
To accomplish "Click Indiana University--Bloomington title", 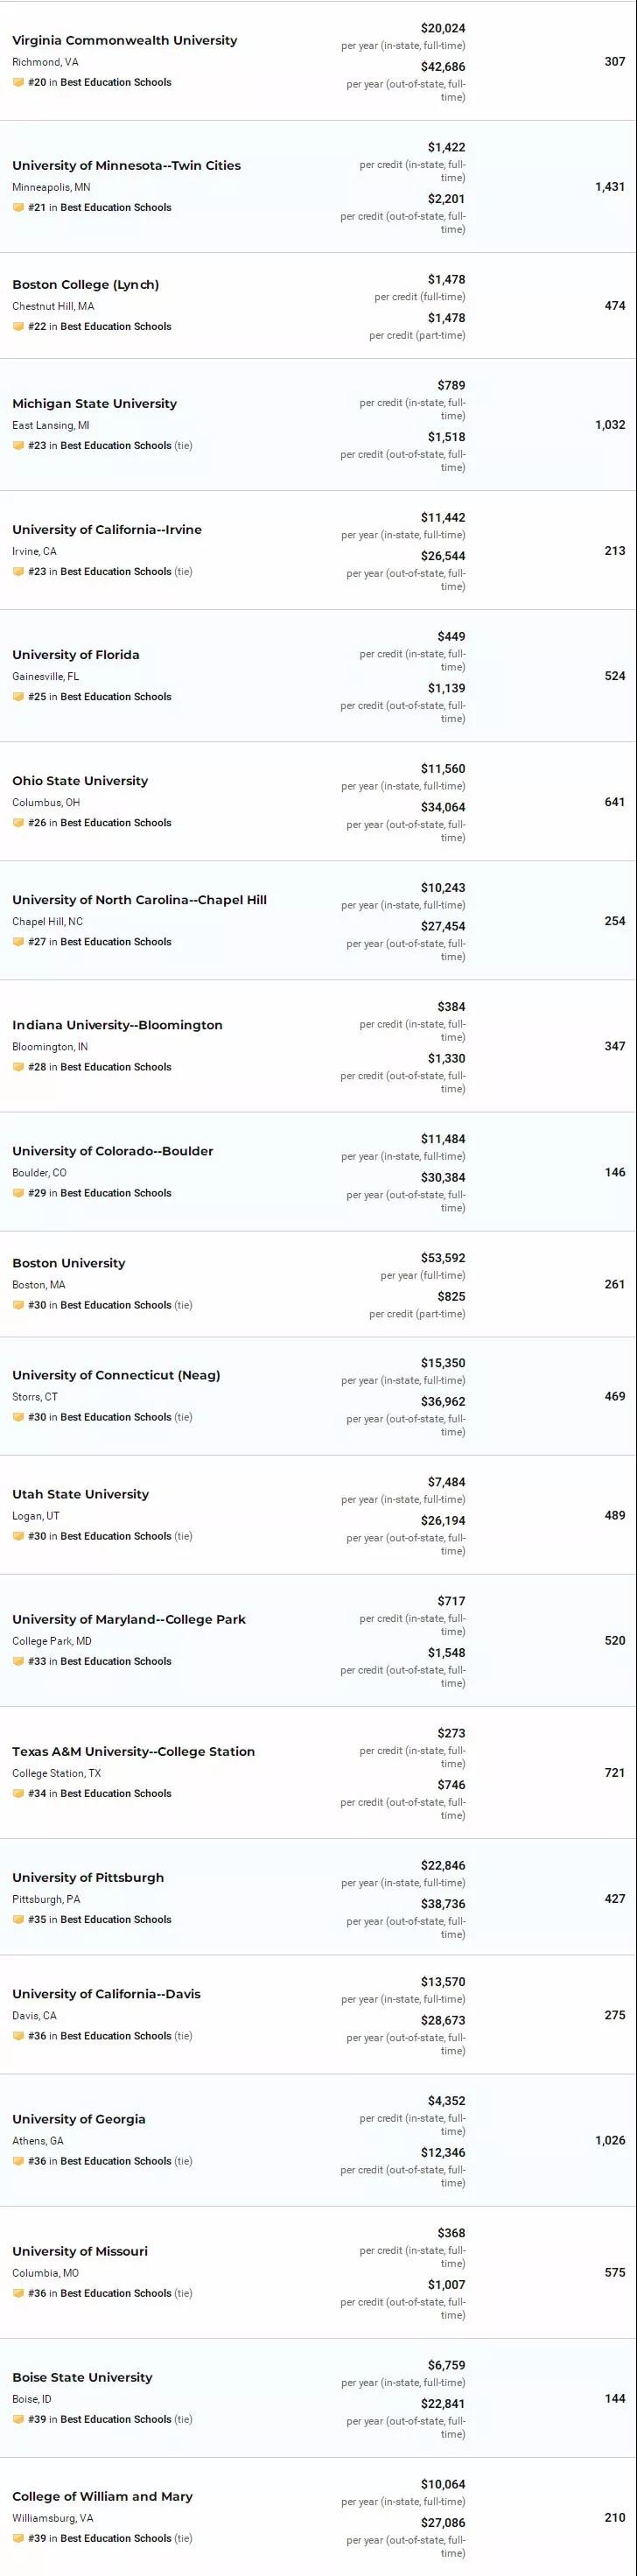I will (117, 1025).
